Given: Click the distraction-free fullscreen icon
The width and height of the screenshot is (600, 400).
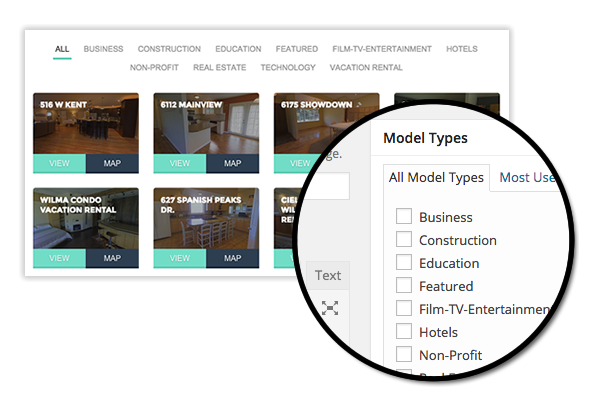Looking at the screenshot, I should [x=330, y=308].
